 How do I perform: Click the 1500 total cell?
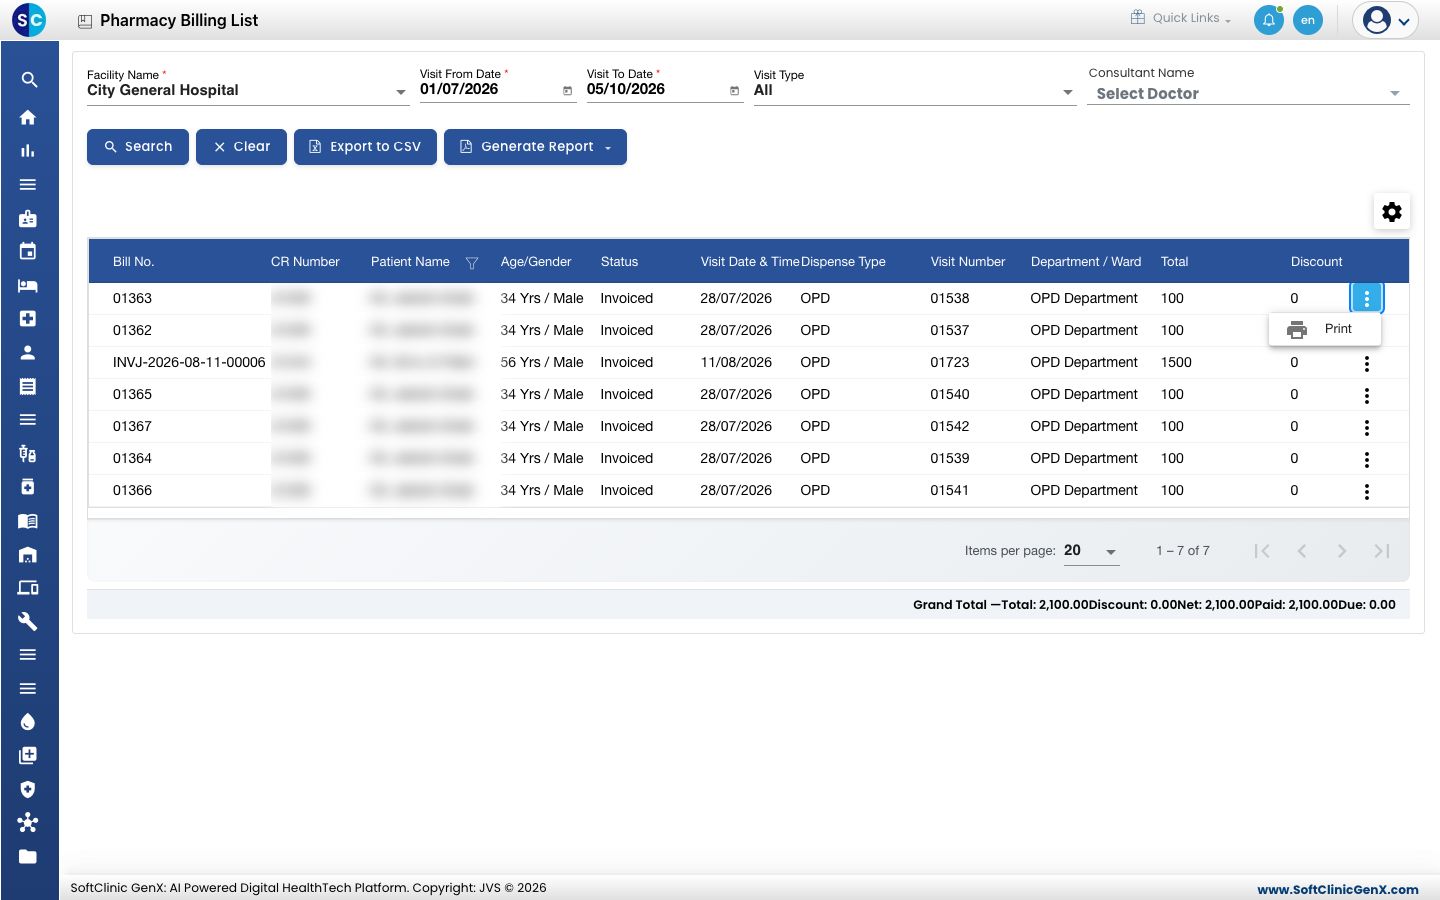point(1176,362)
